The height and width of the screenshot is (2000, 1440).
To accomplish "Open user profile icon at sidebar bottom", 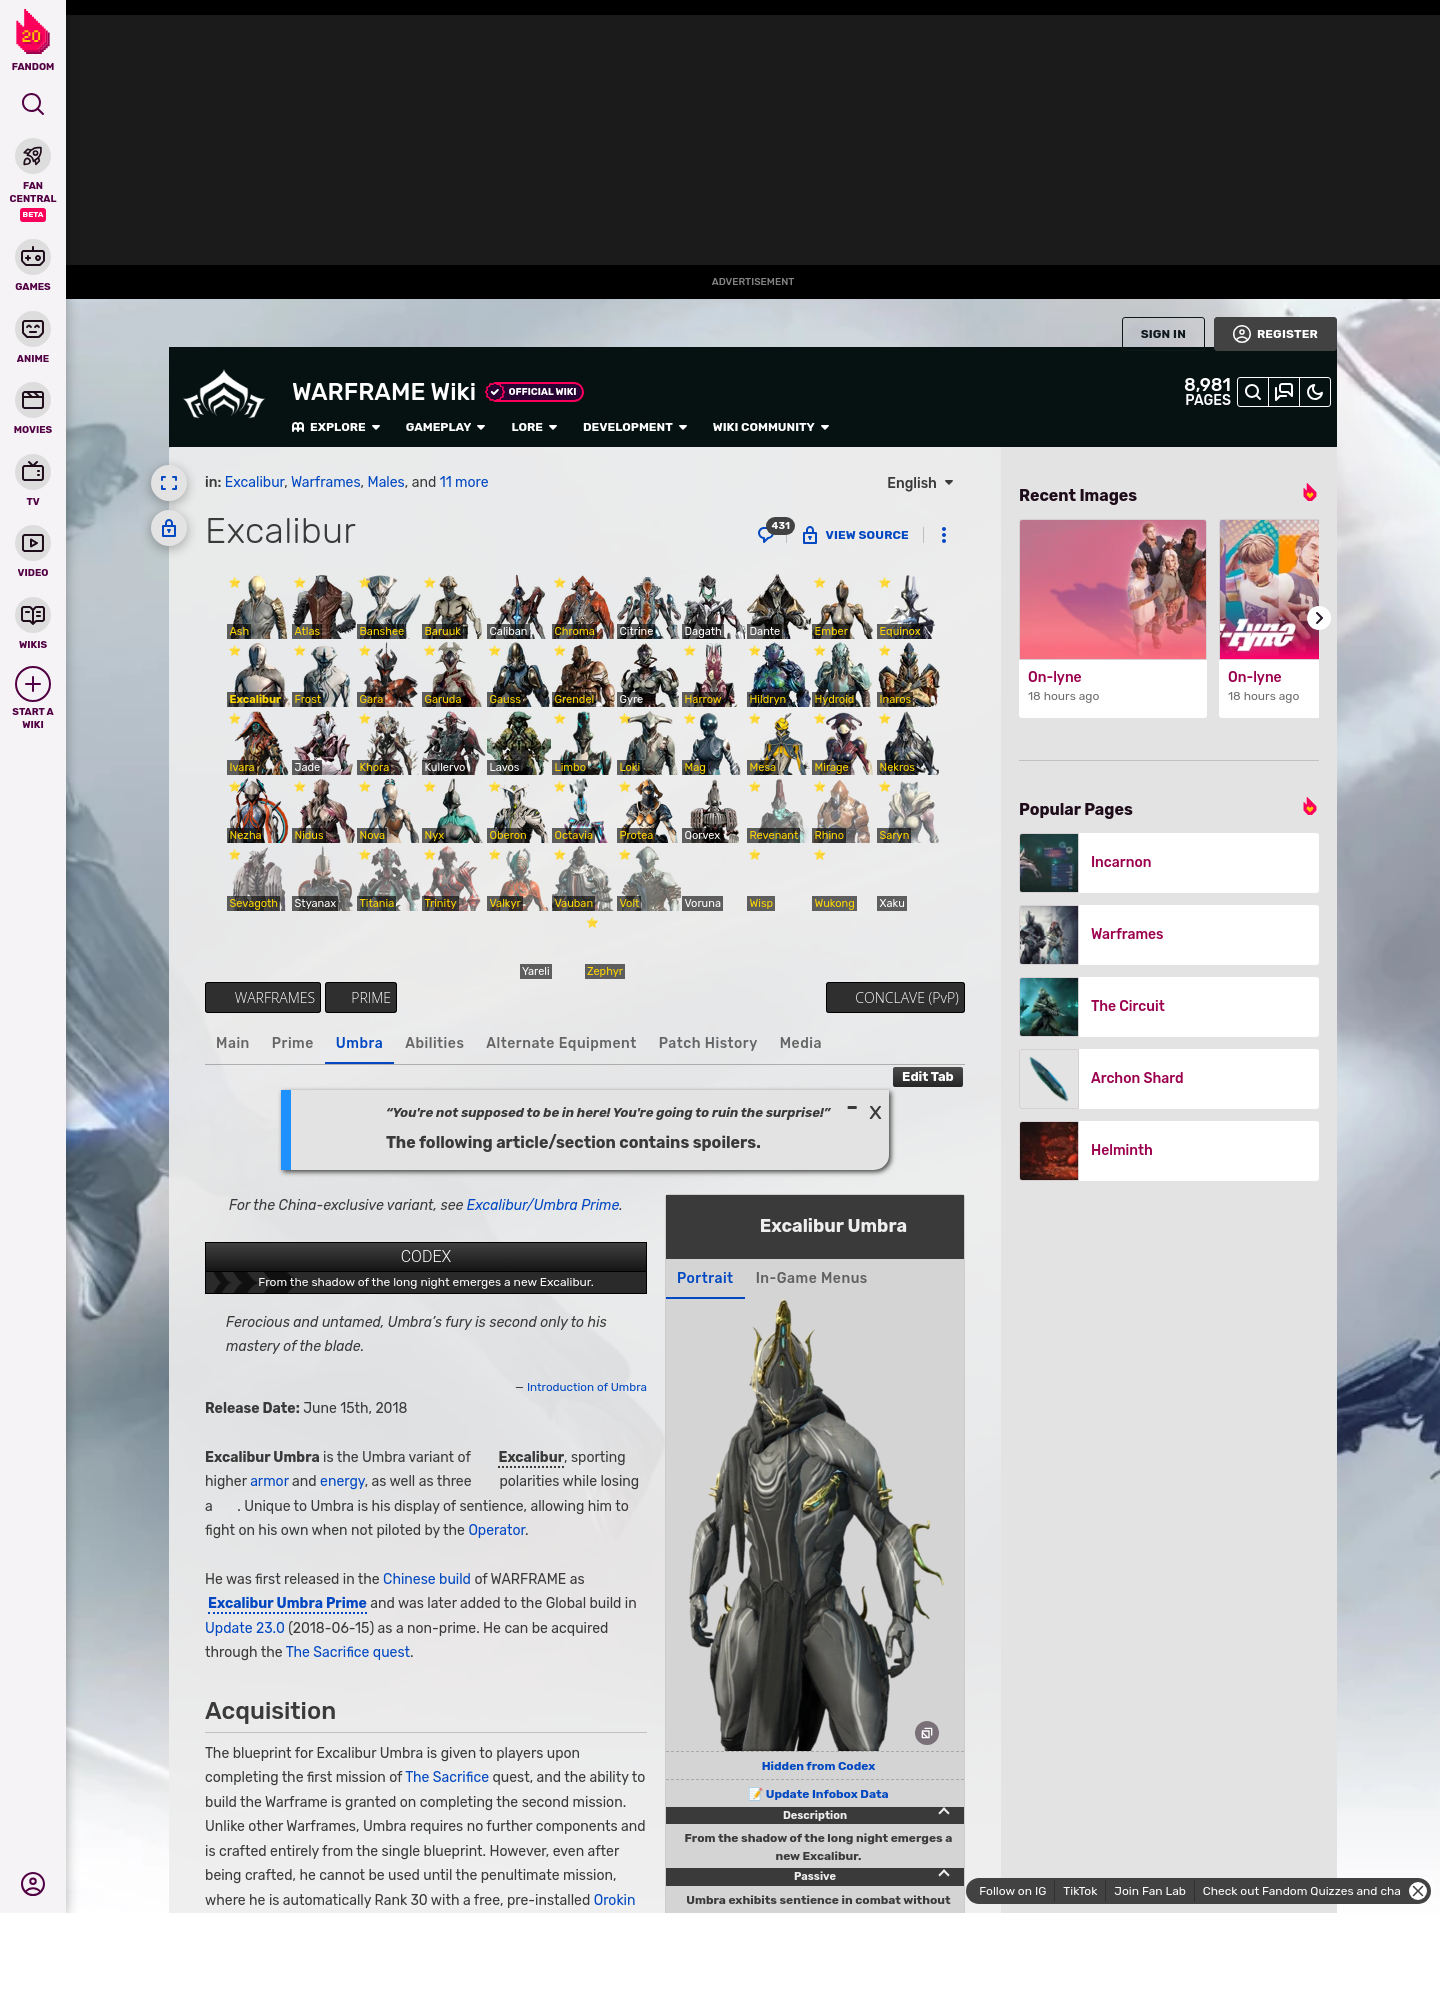I will coord(33,1884).
